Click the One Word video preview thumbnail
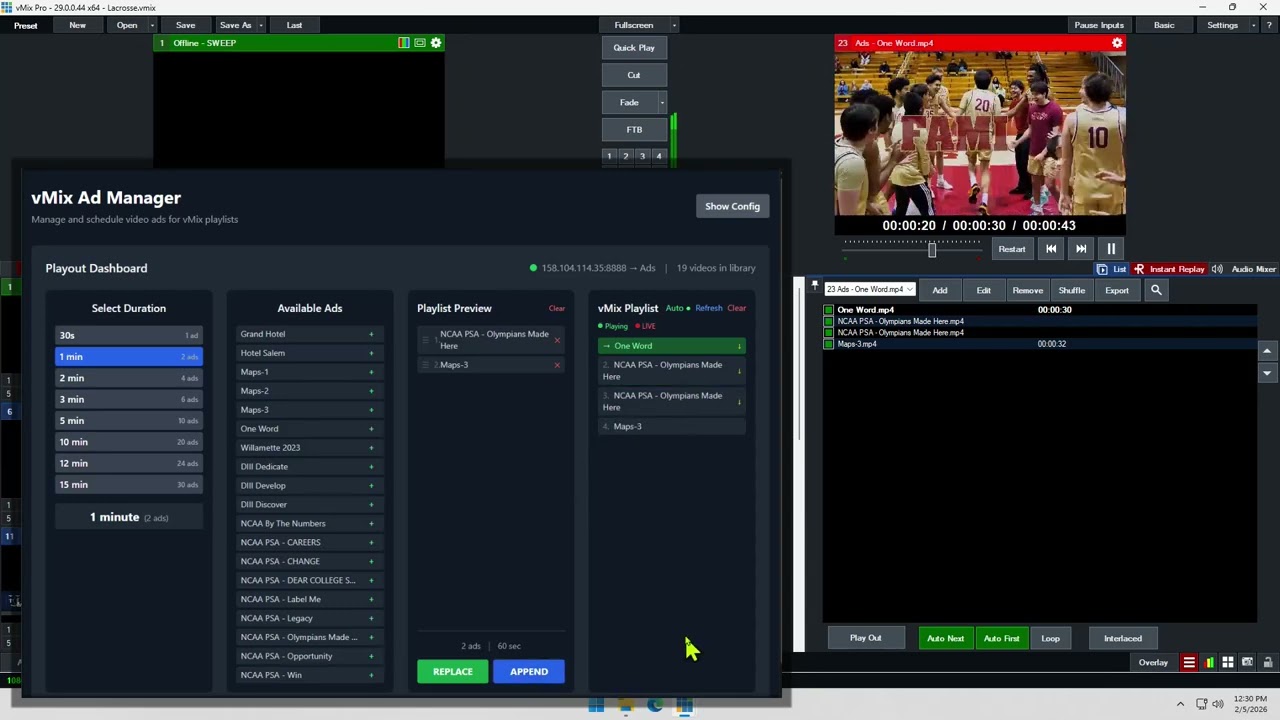1280x720 pixels. (x=980, y=132)
